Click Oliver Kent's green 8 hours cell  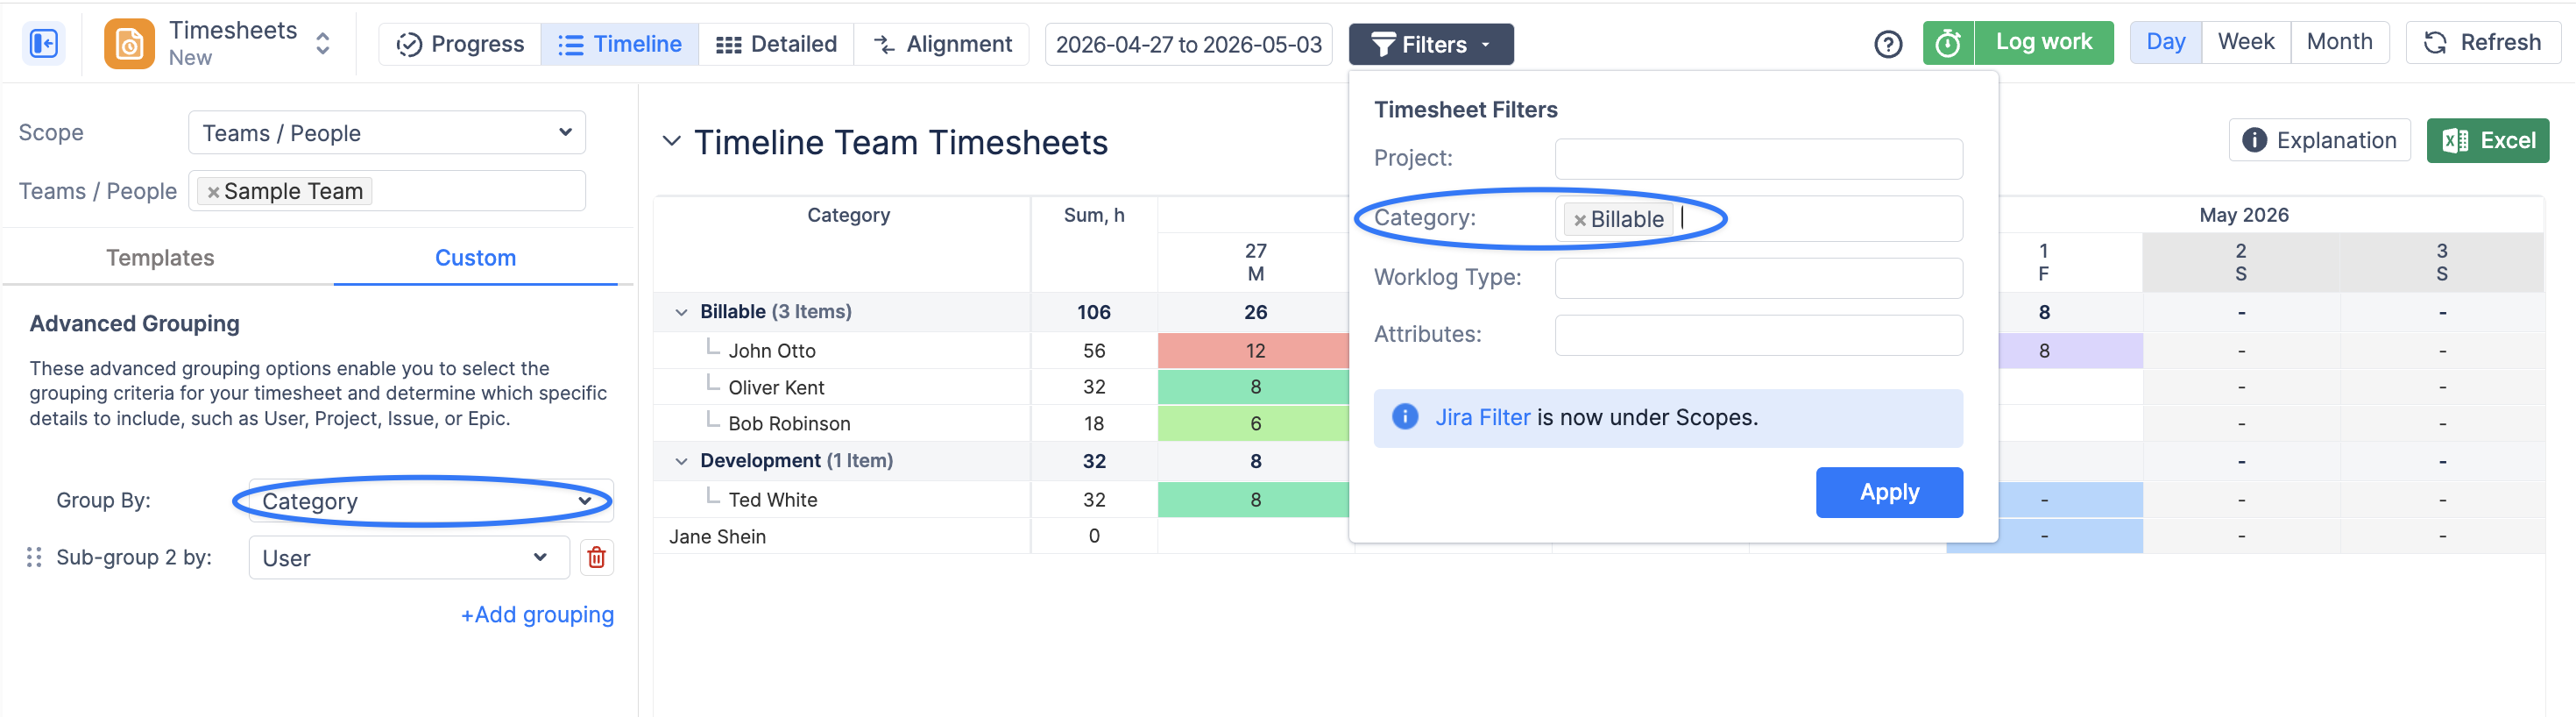coord(1254,387)
